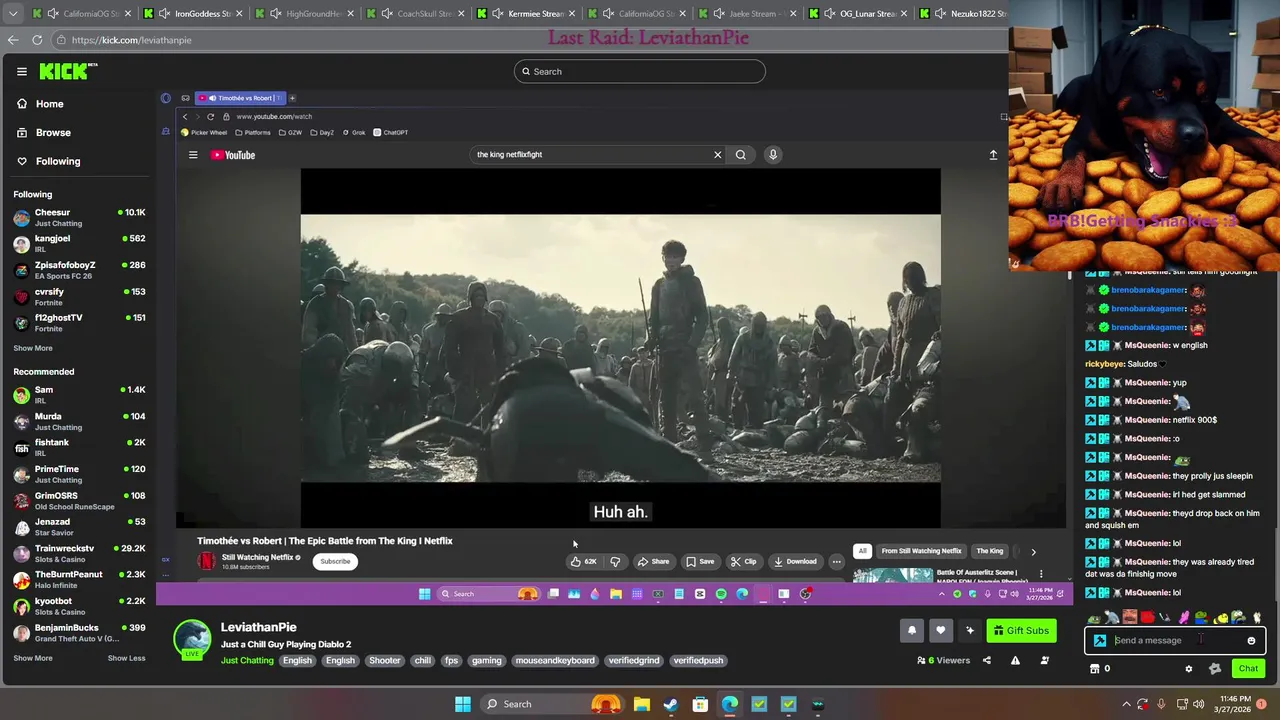Click the YouTube upload arrow icon
This screenshot has width=1280, height=720.
pyautogui.click(x=993, y=155)
